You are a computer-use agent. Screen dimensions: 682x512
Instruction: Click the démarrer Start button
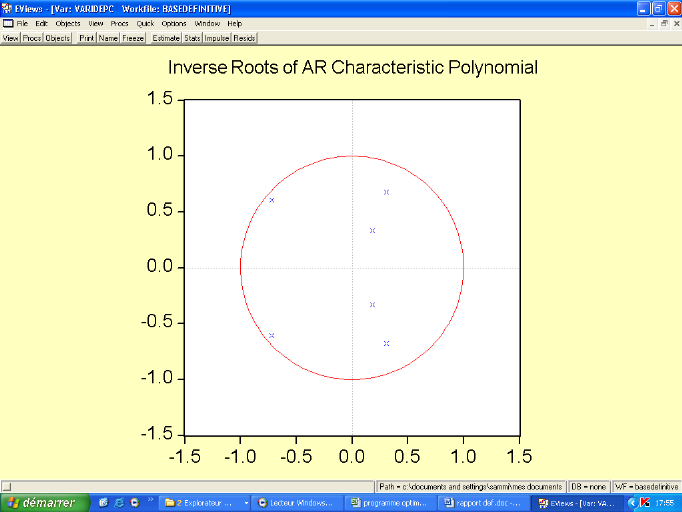(x=44, y=503)
